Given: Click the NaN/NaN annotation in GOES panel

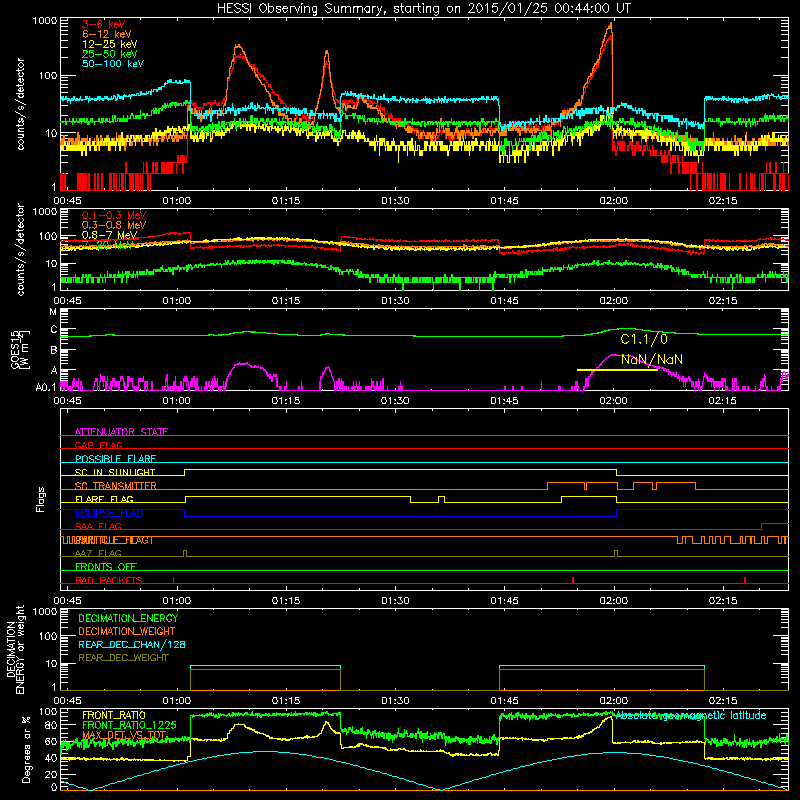Looking at the screenshot, I should (652, 360).
